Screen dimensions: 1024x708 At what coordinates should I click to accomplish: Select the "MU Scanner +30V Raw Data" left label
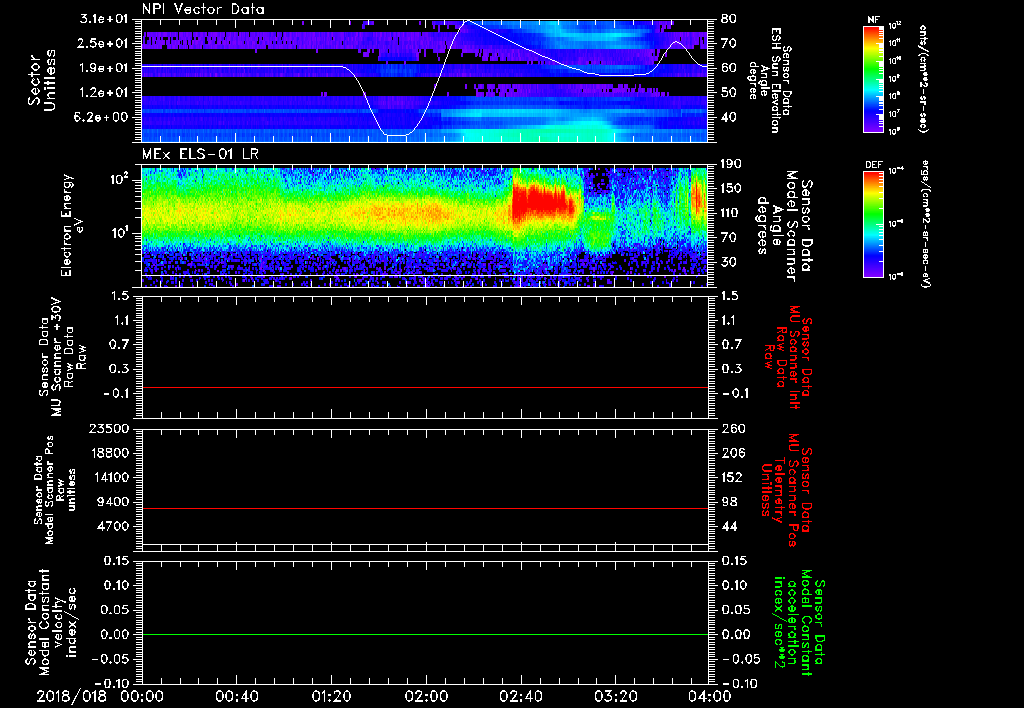pos(62,357)
